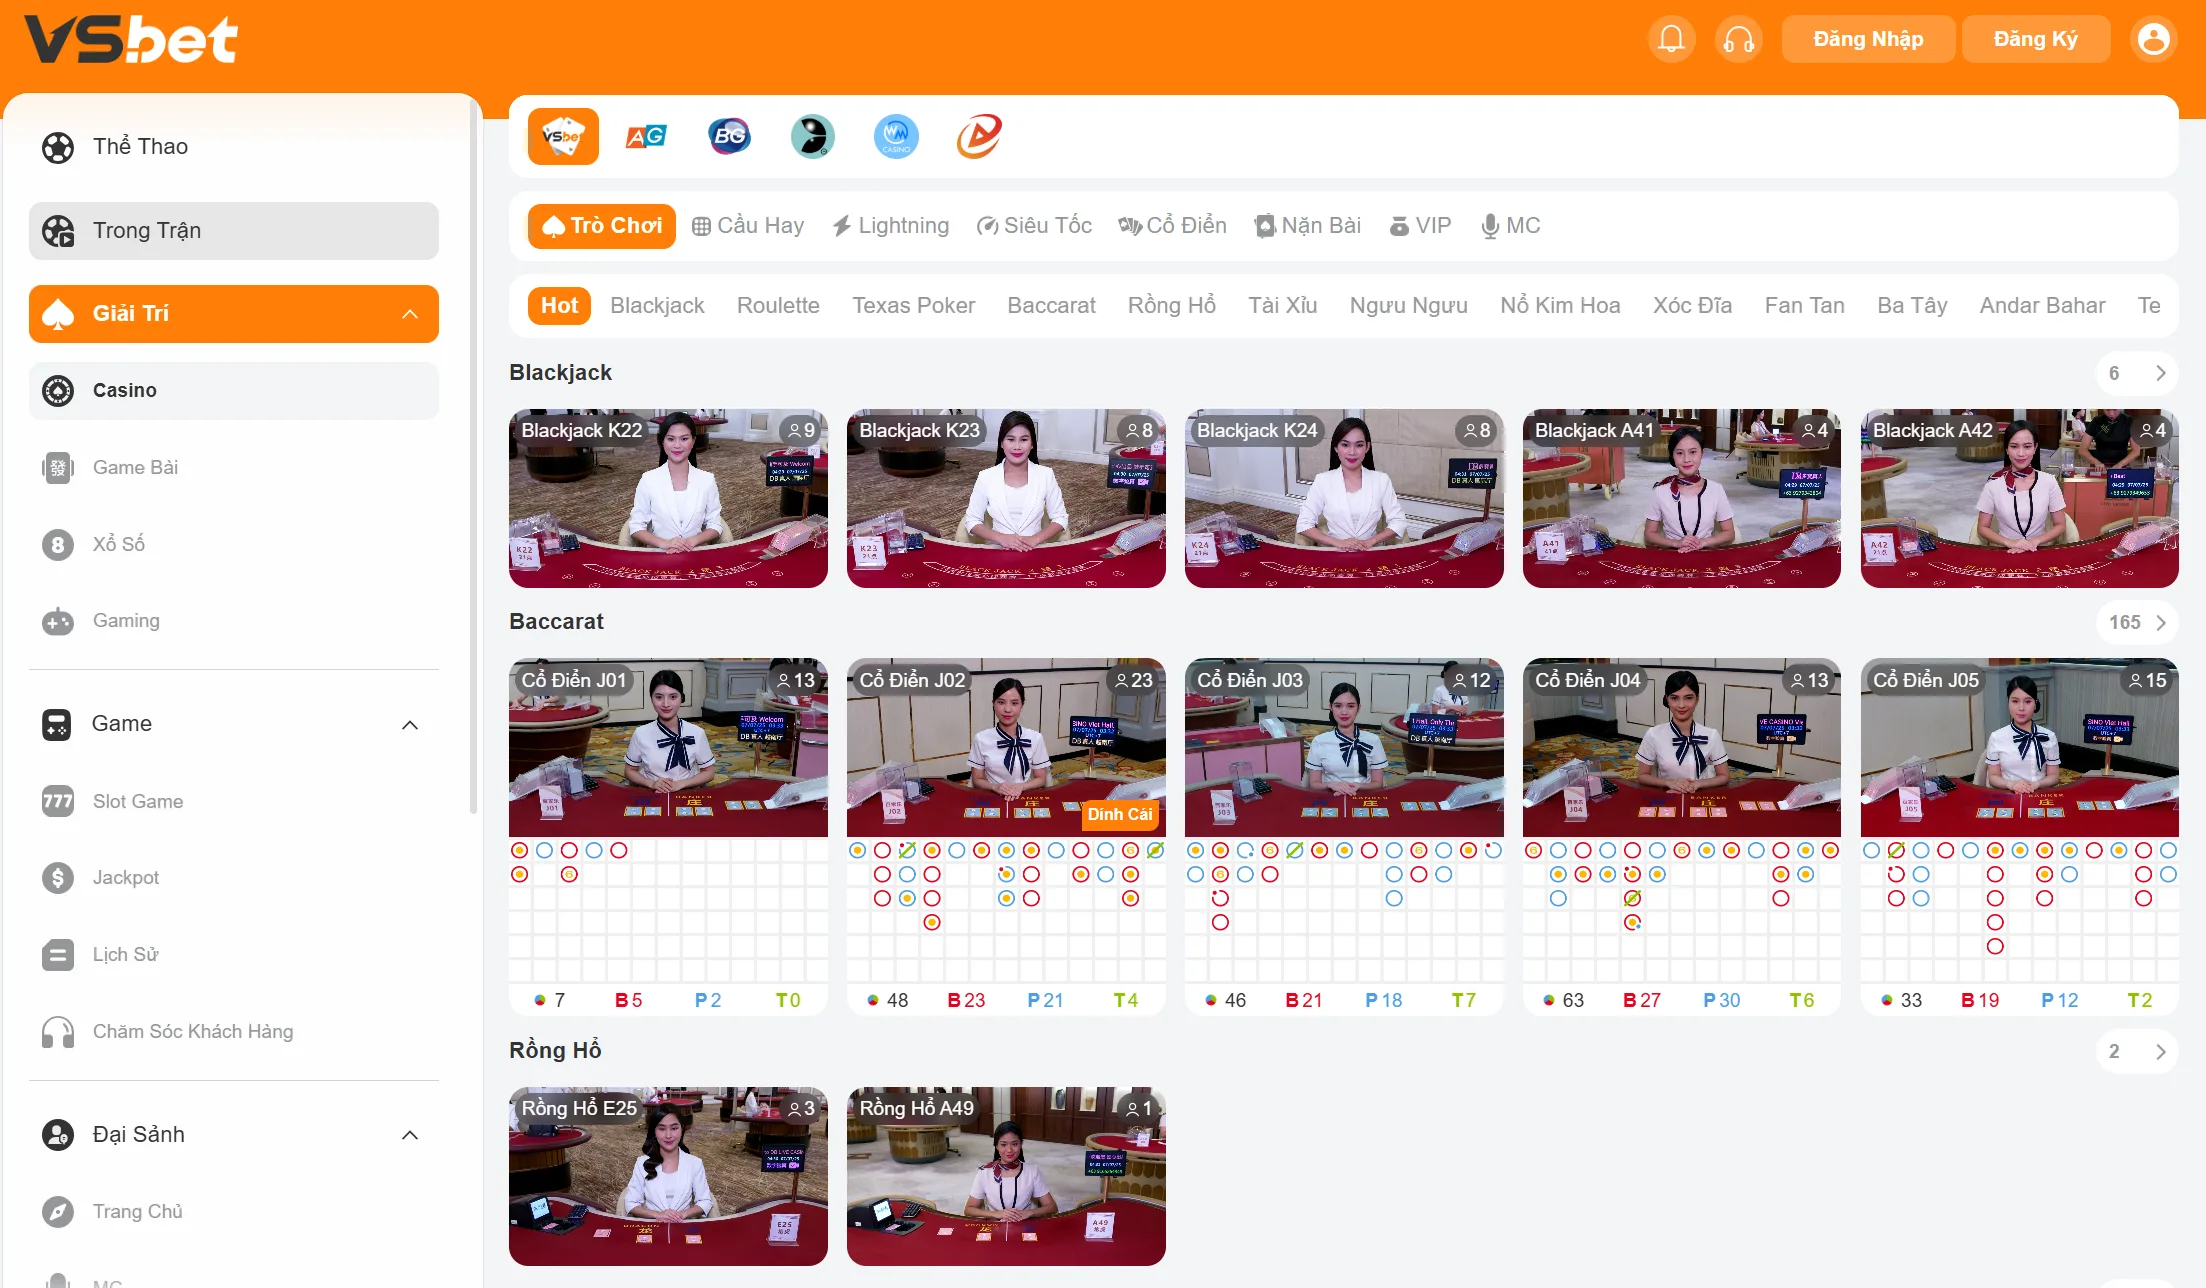Filter games by Texas Poker
2206x1288 pixels.
coord(913,306)
